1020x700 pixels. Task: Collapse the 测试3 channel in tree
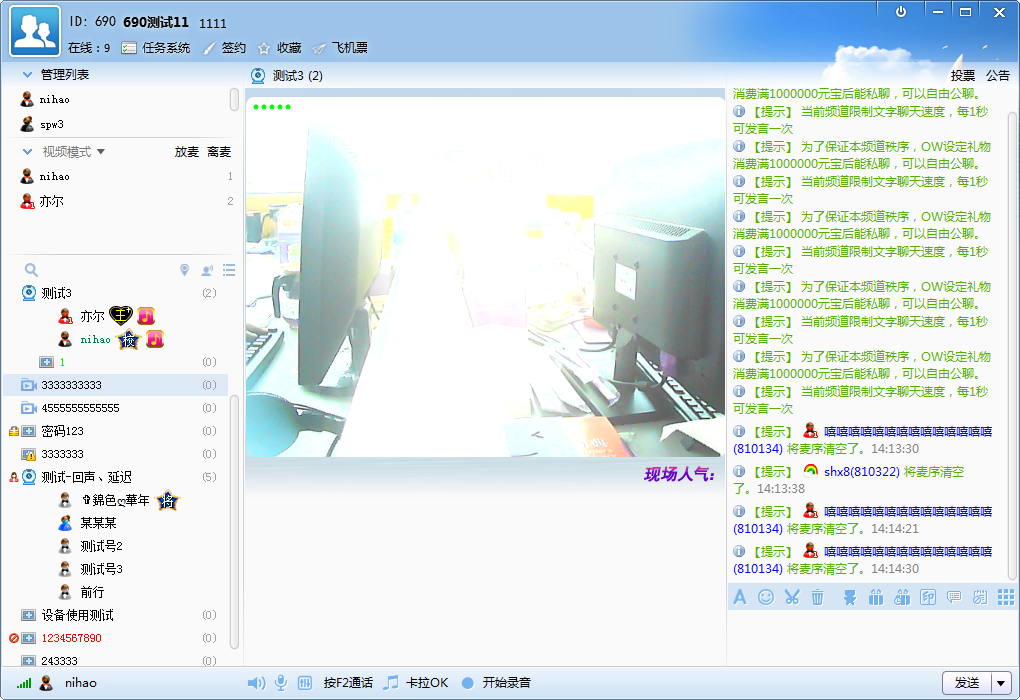click(29, 293)
